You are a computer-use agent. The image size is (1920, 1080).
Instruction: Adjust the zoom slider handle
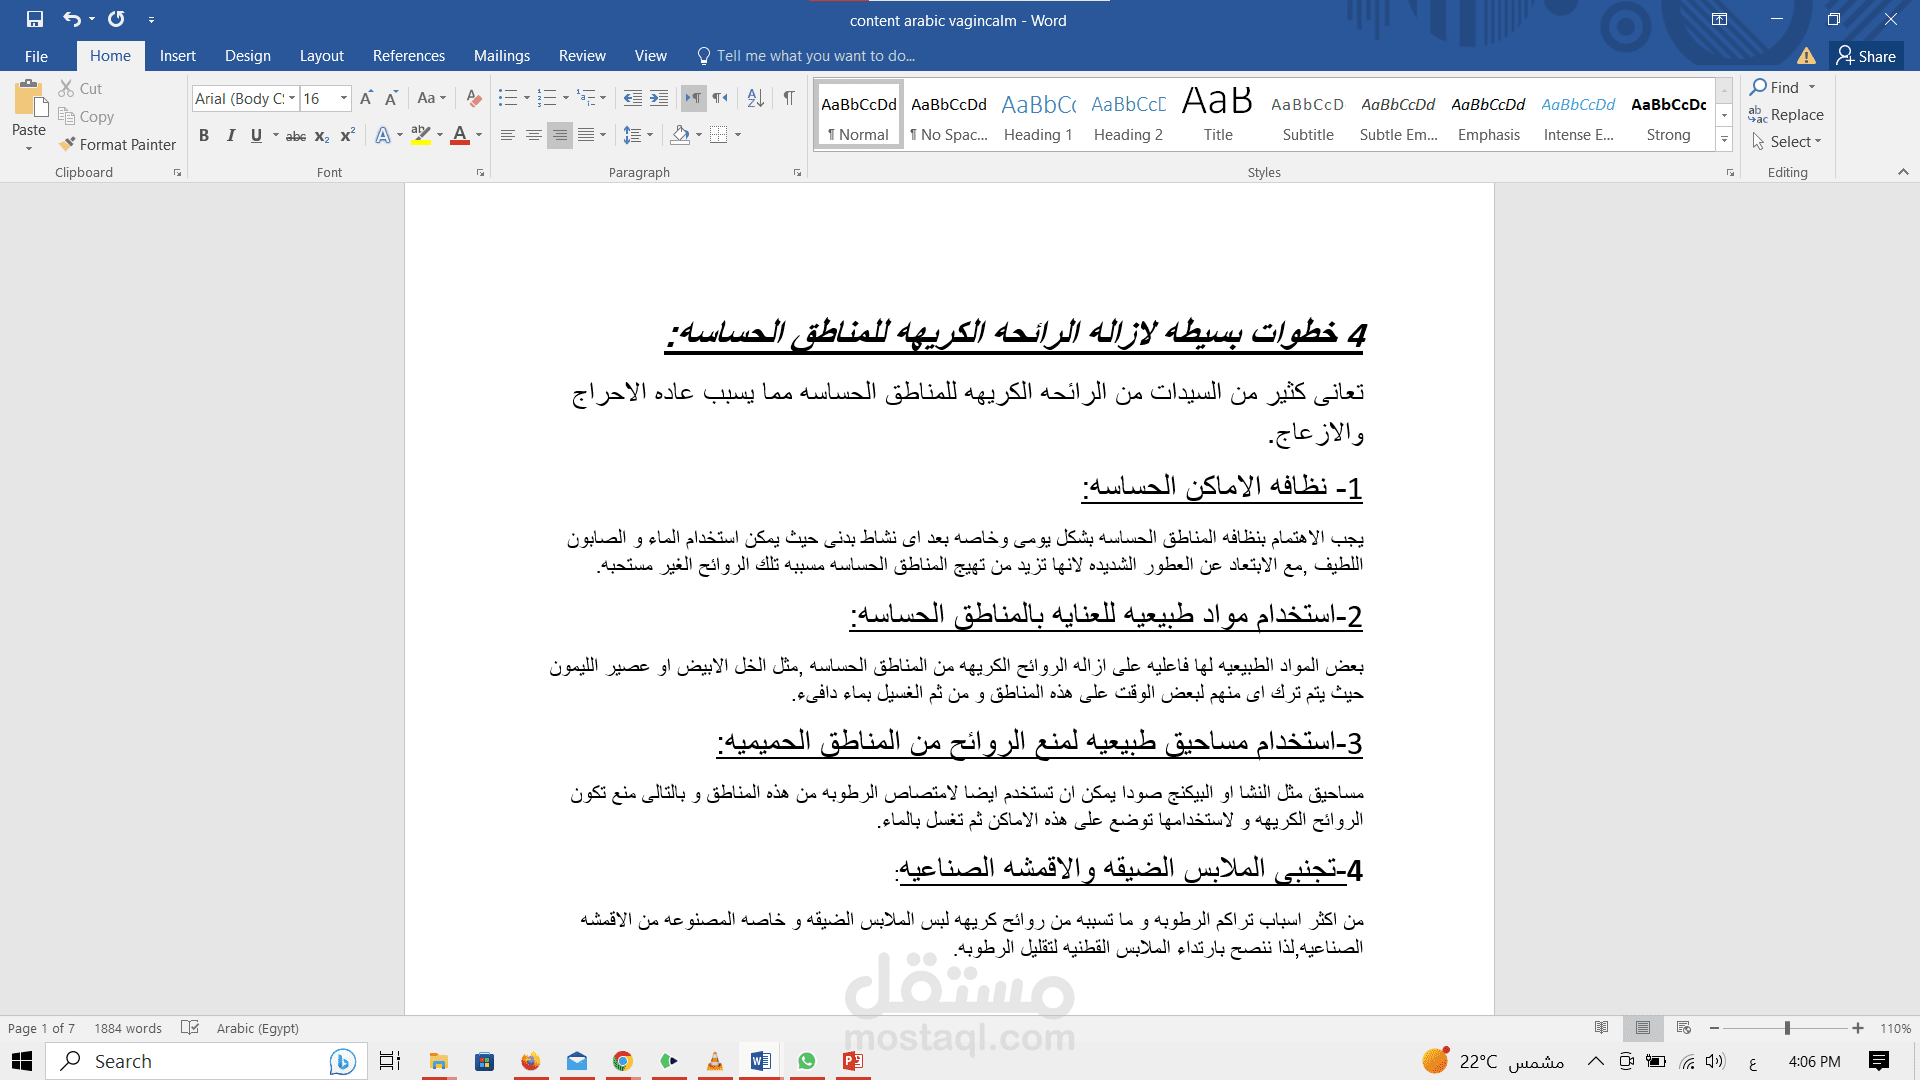[1787, 1028]
